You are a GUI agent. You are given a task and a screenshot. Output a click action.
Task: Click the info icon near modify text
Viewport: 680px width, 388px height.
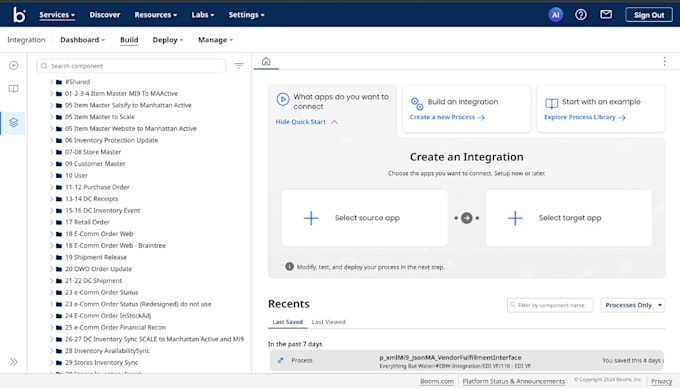point(289,267)
